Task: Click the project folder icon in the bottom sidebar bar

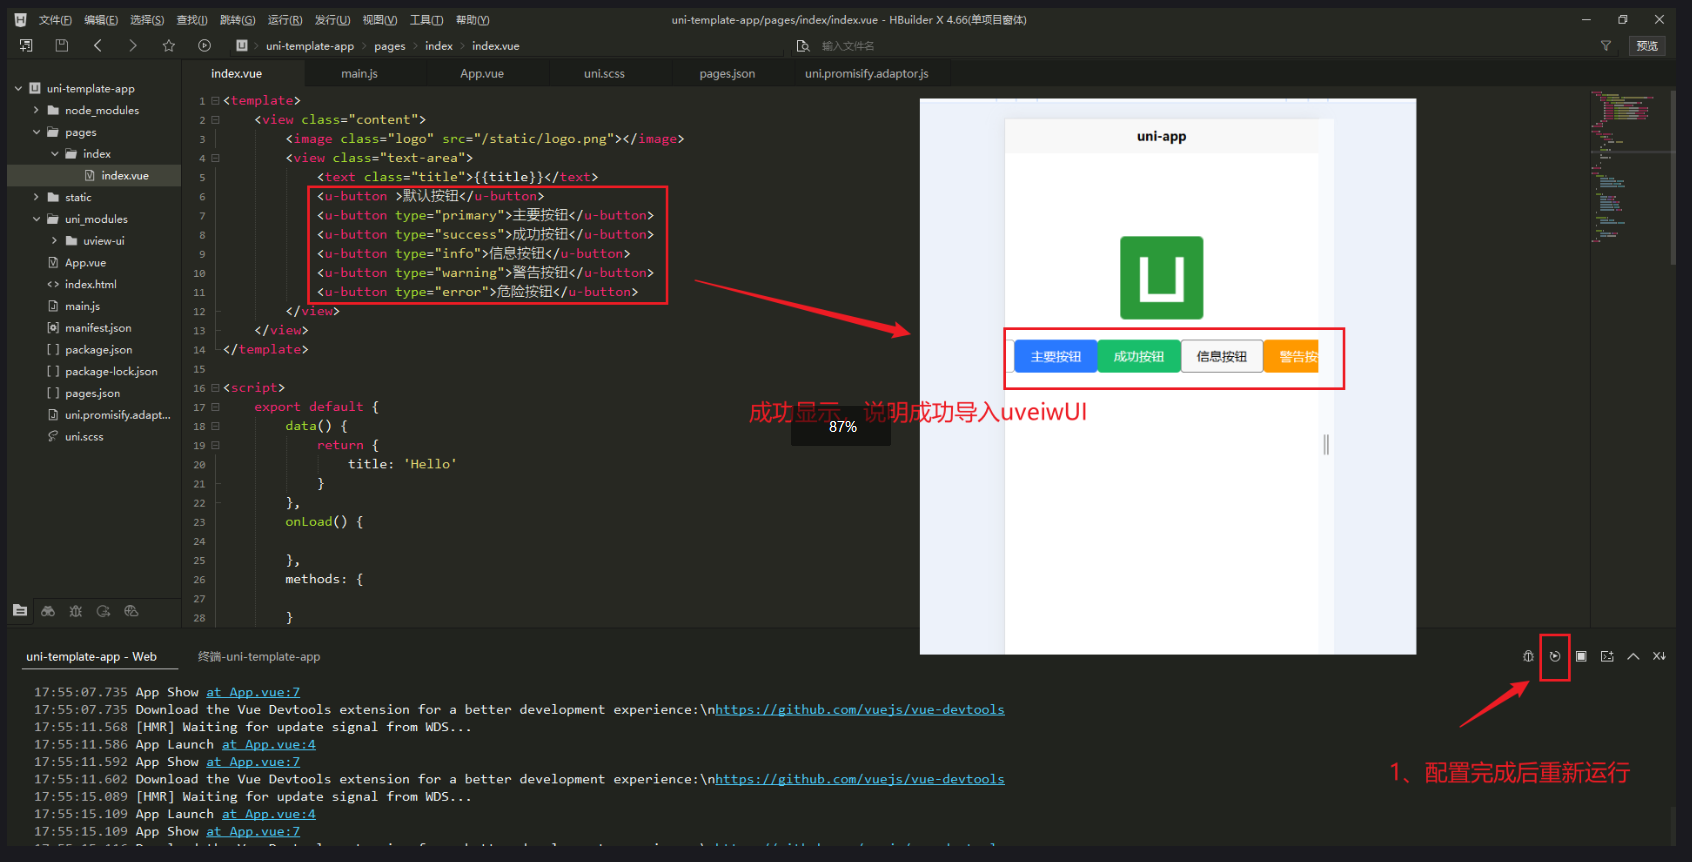Action: [20, 610]
